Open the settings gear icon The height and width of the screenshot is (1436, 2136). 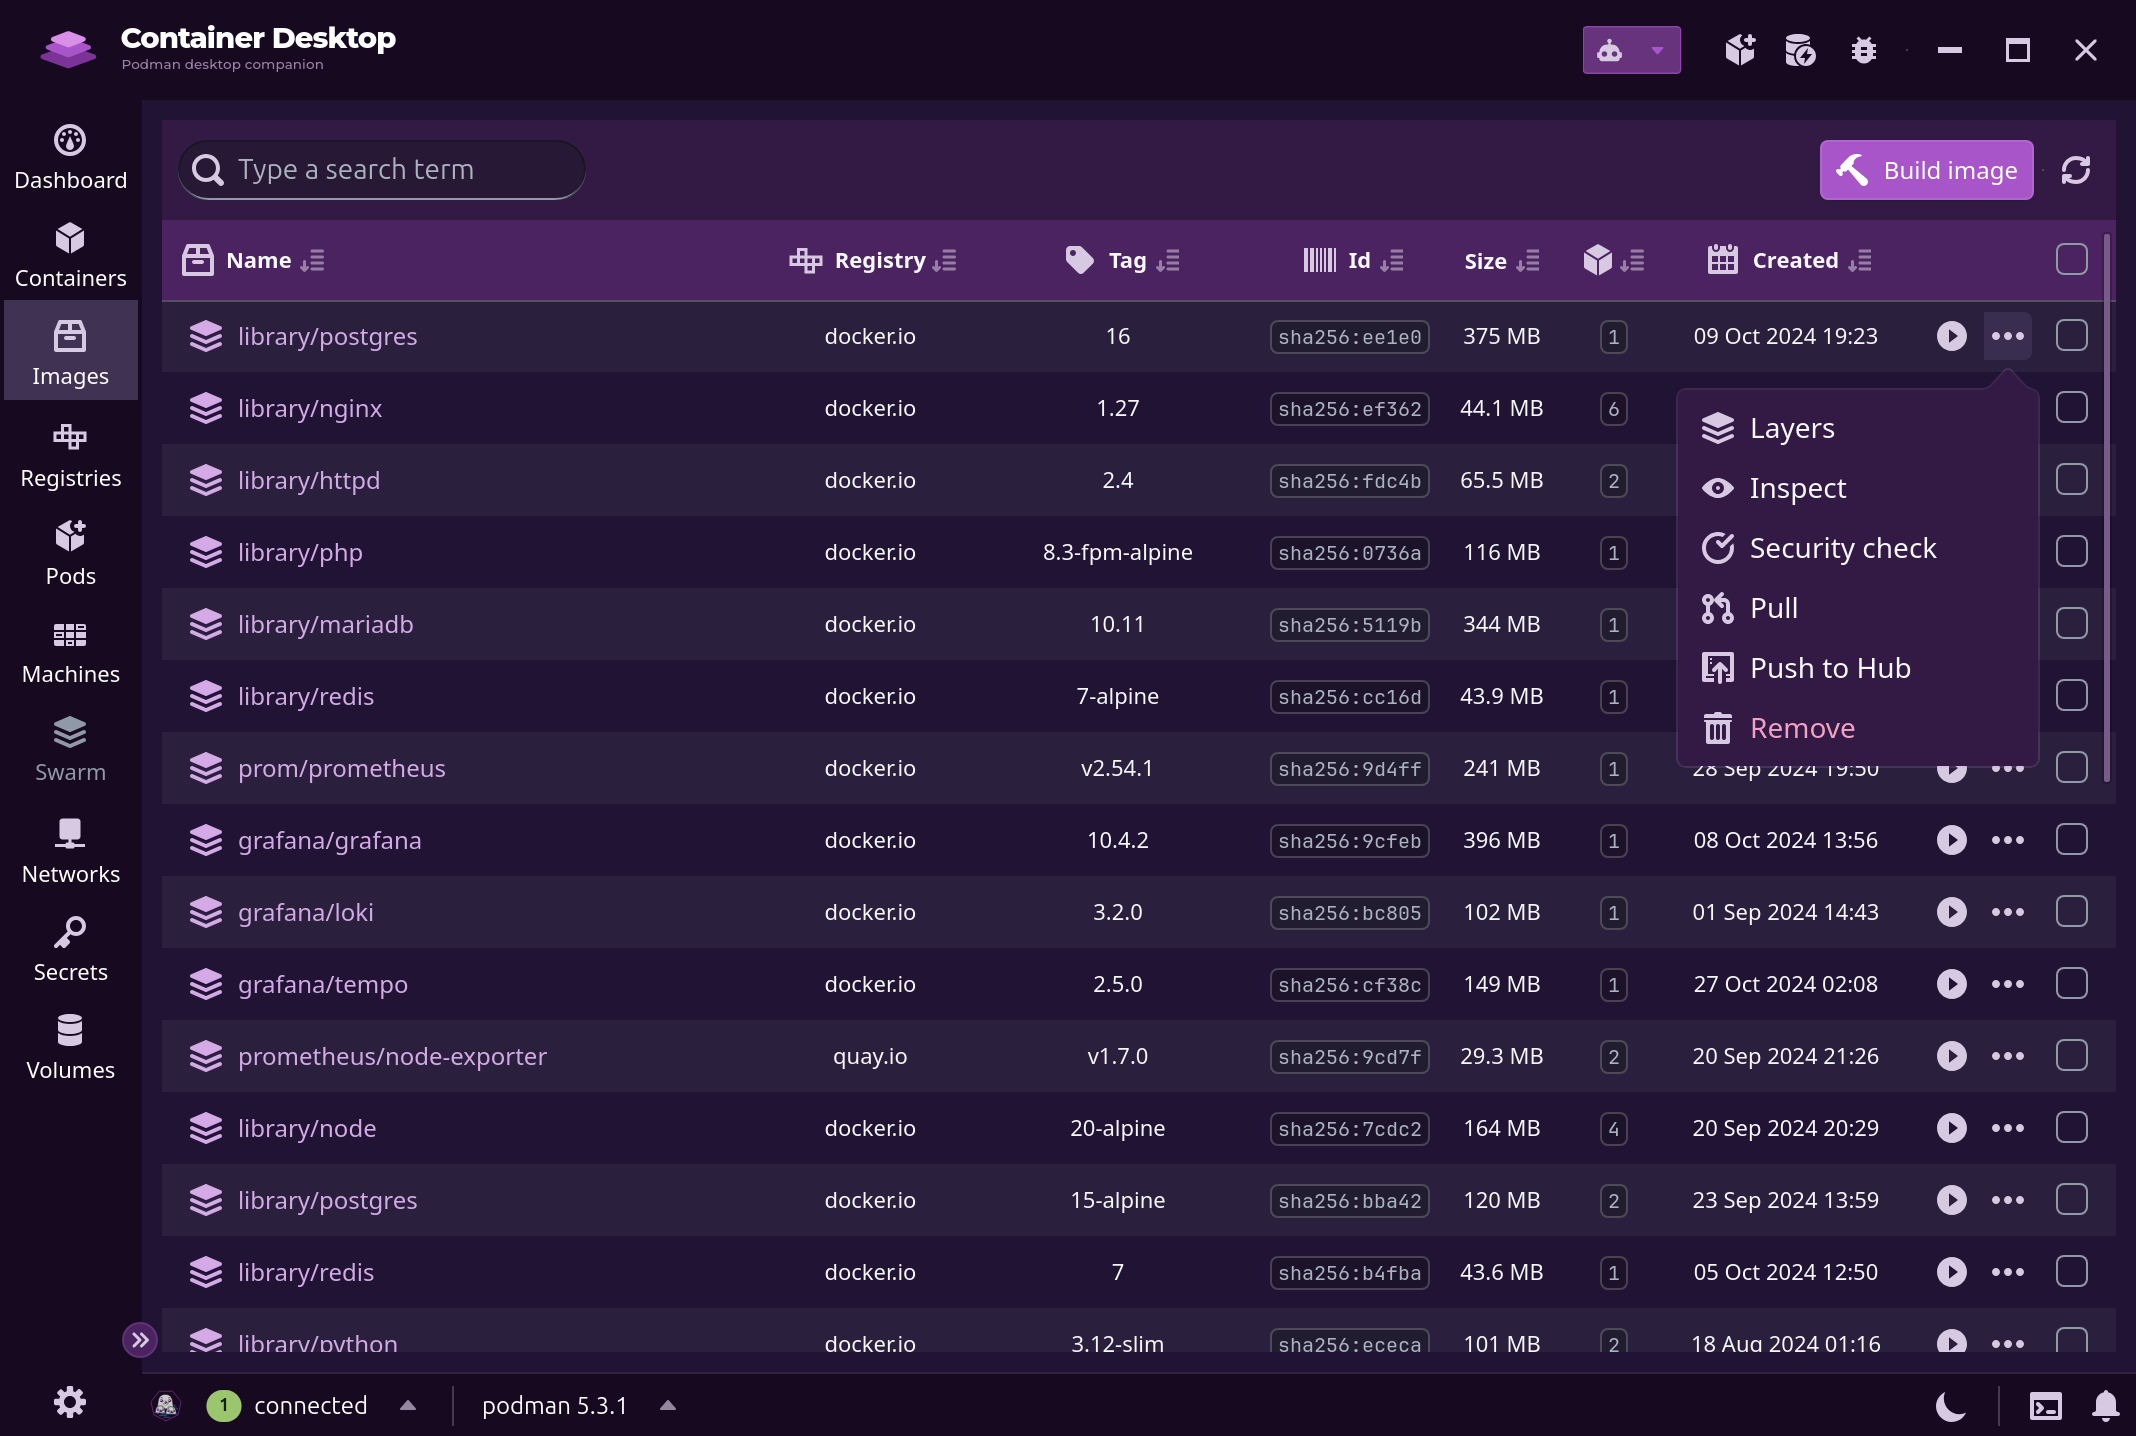point(70,1402)
